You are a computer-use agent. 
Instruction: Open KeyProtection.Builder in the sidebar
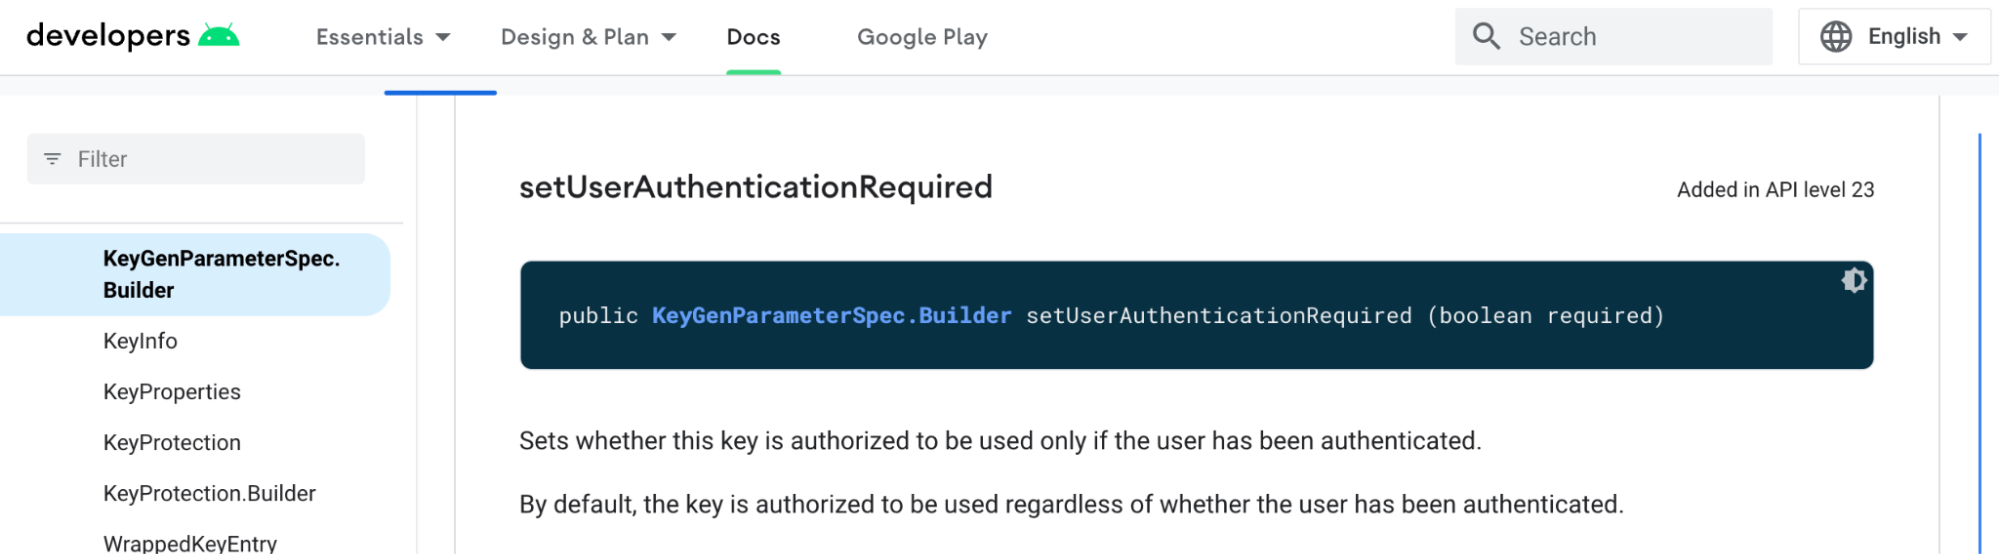(x=209, y=494)
